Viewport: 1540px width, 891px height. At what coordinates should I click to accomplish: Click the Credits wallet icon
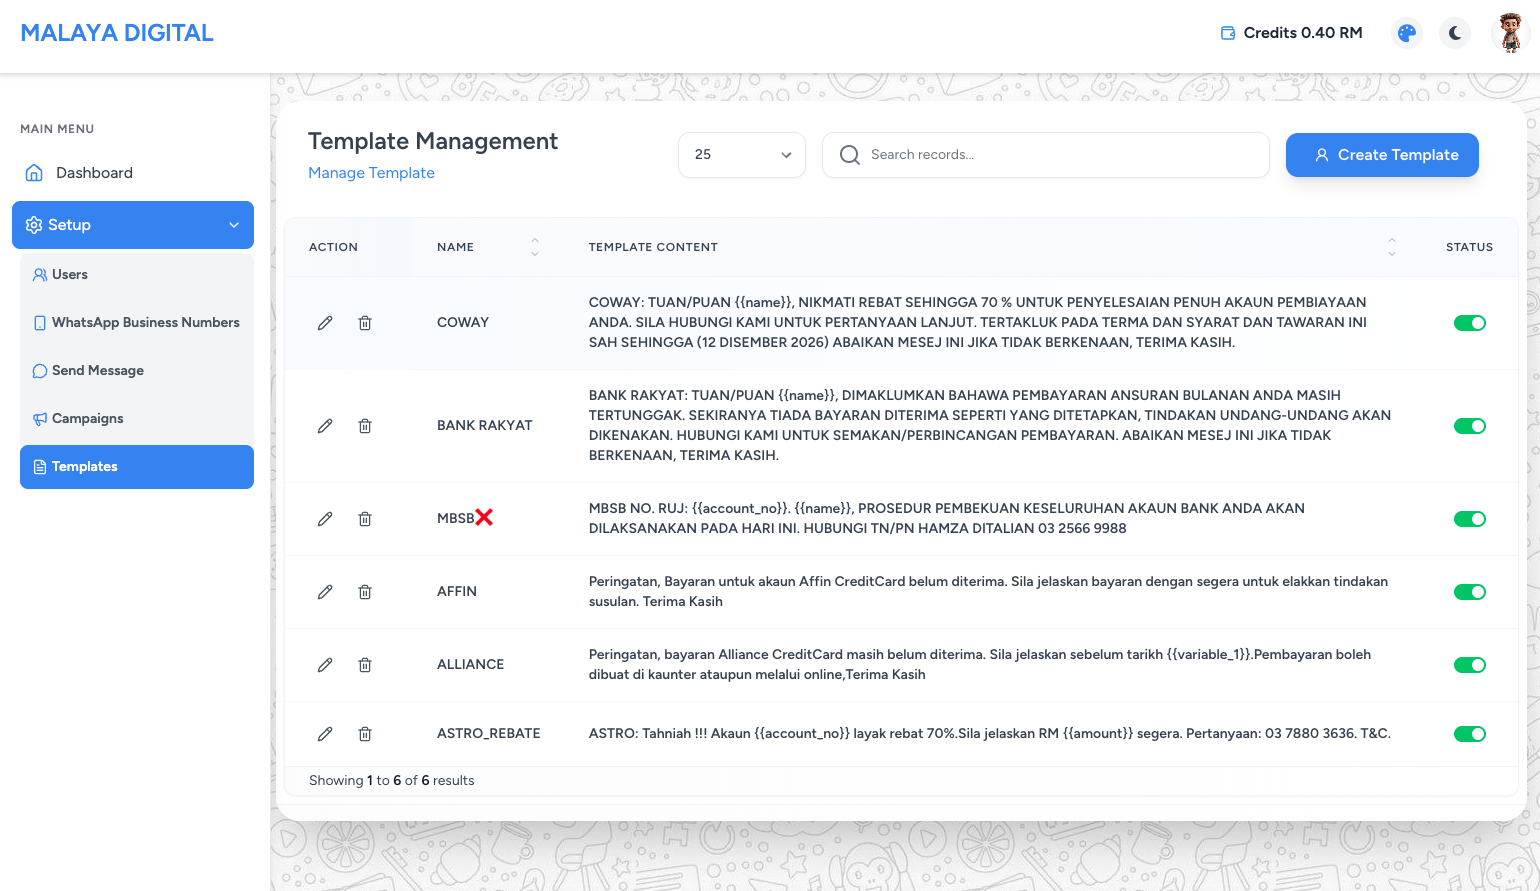(1228, 33)
